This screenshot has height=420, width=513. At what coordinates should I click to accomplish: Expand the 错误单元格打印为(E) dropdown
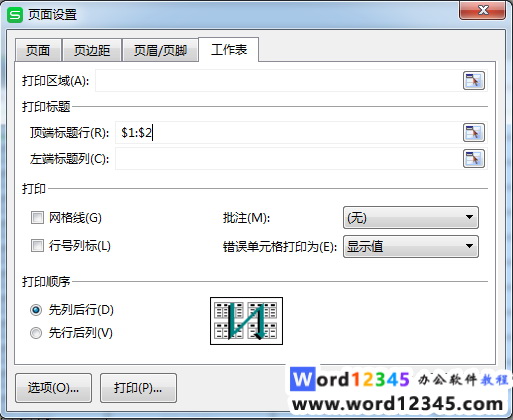[411, 246]
